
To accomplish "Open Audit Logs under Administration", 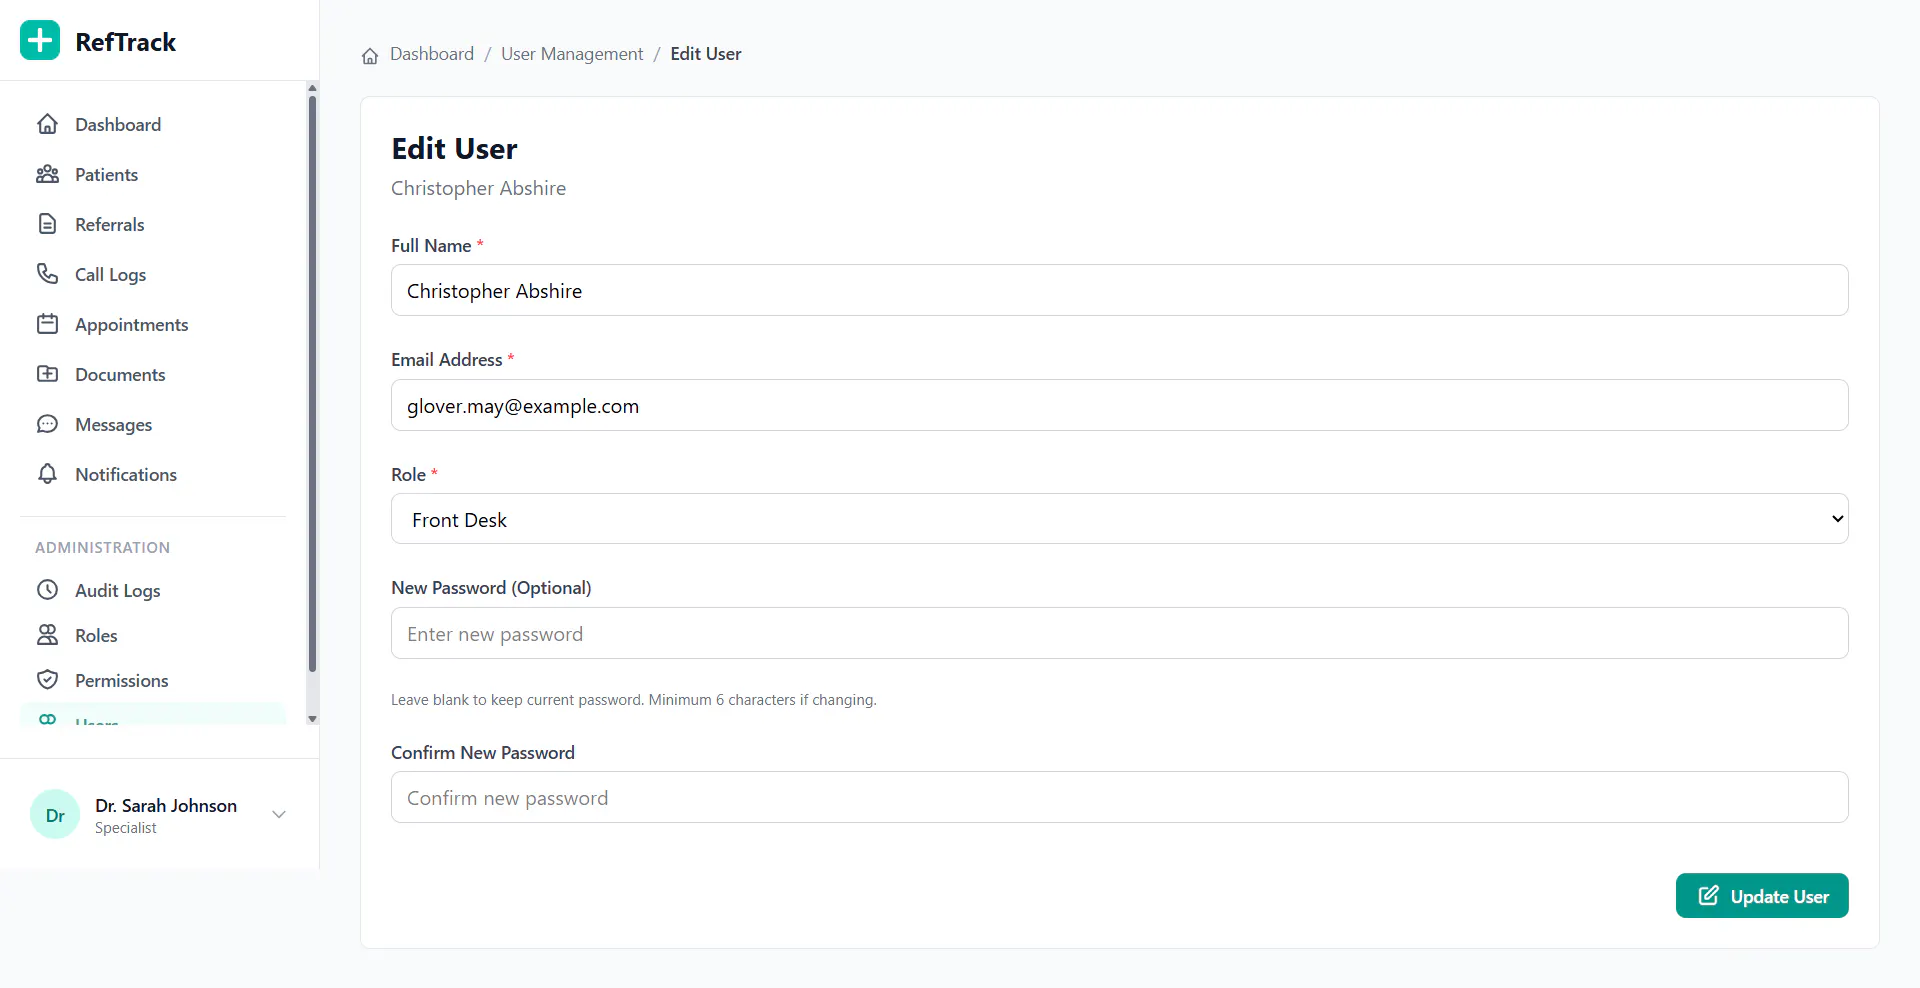I will tap(153, 590).
